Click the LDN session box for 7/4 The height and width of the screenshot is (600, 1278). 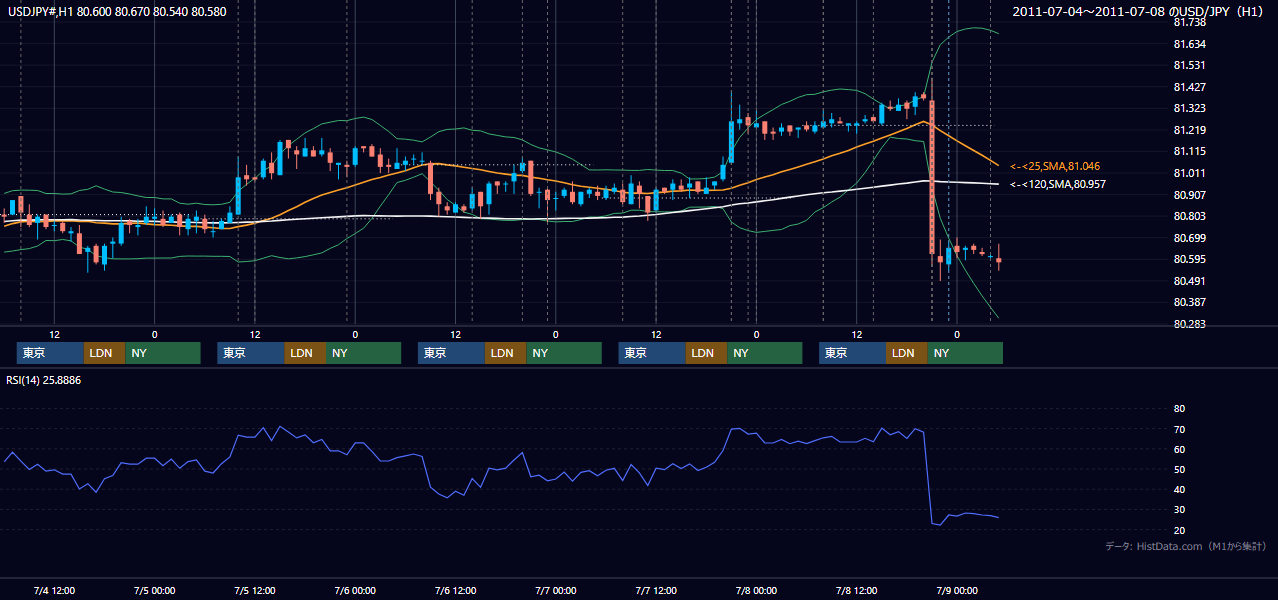[x=105, y=353]
